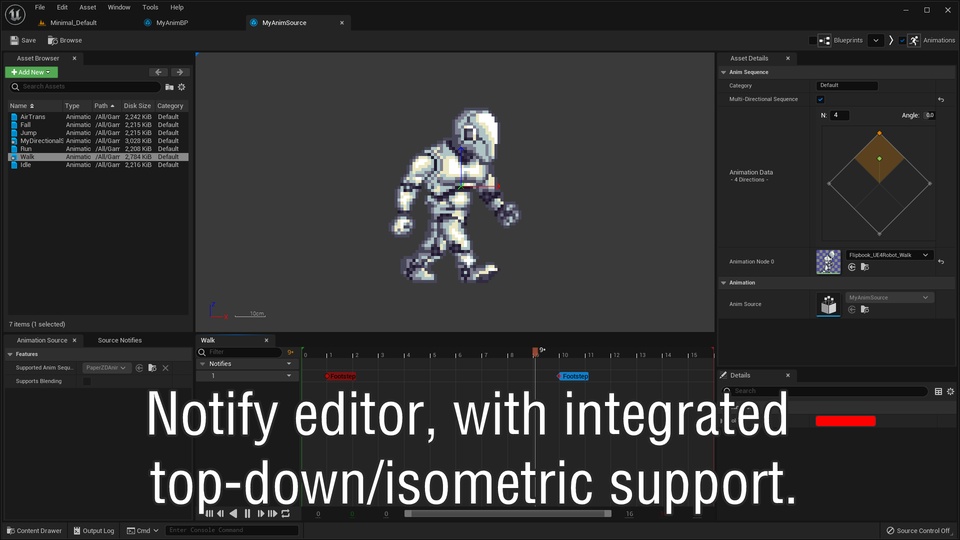Open Details panel settings gear
The image size is (960, 540).
tap(950, 391)
